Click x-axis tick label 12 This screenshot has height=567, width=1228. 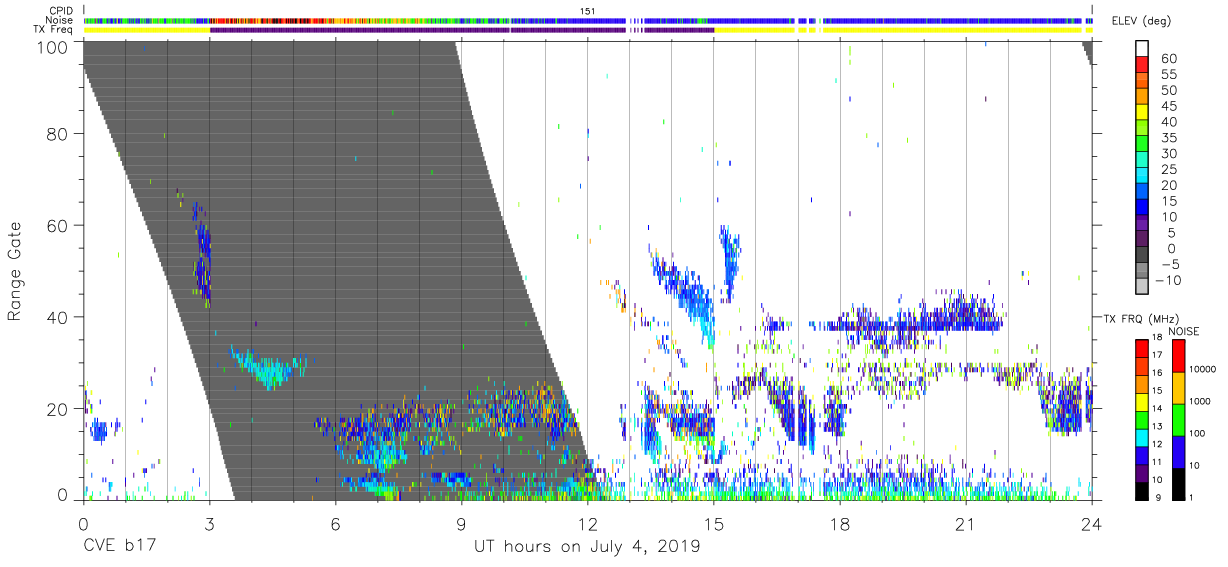tap(587, 524)
